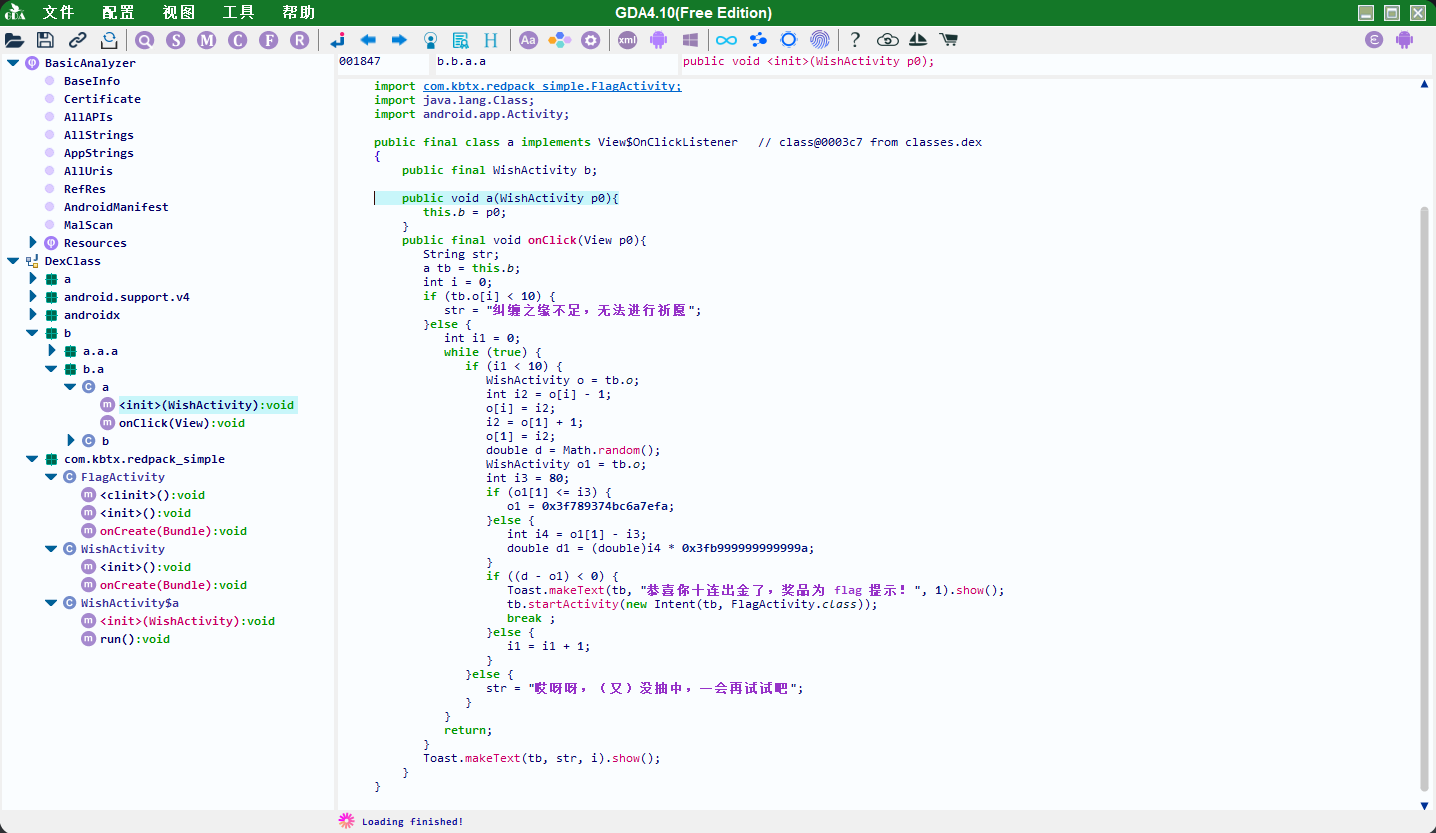Expand the androidx package node
1436x833 pixels.
tap(32, 314)
